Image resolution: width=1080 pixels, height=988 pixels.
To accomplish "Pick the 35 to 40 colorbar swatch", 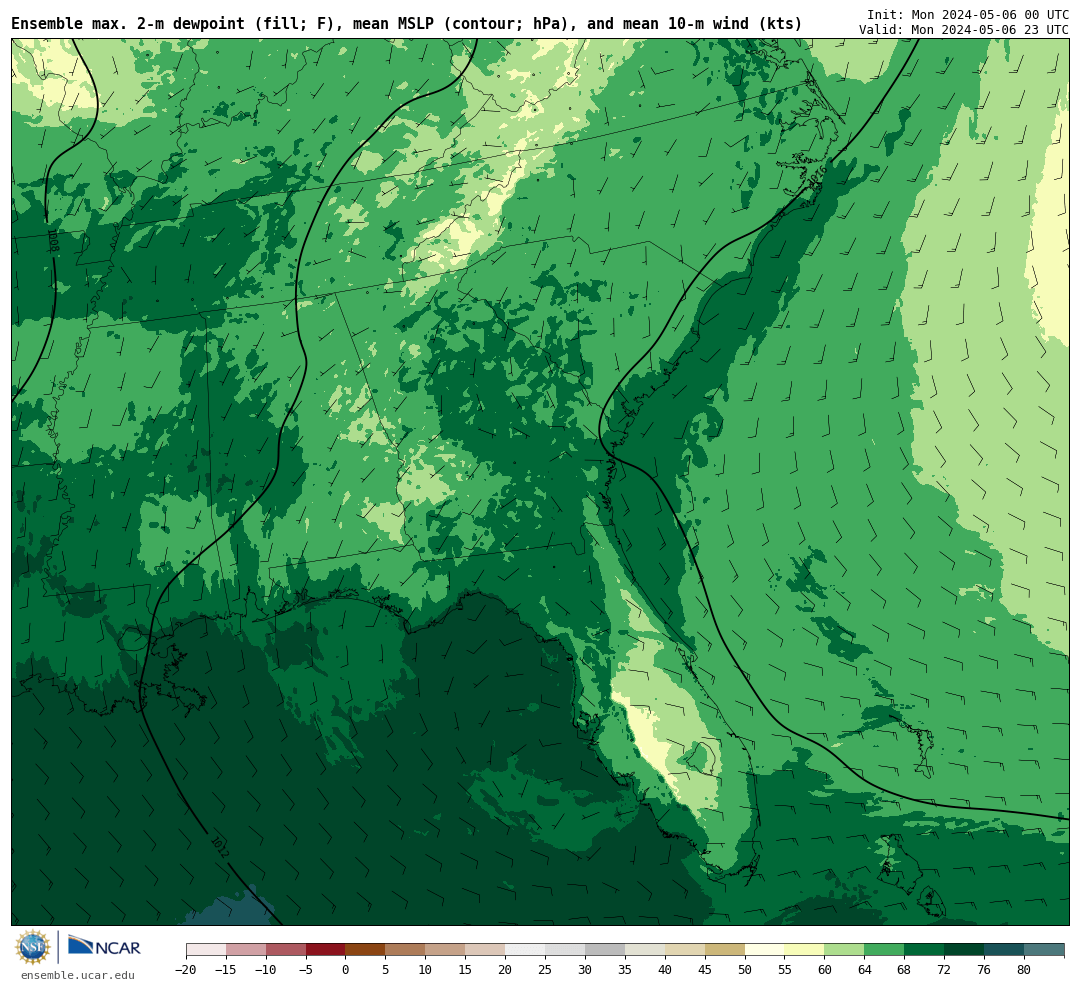I will coord(645,950).
